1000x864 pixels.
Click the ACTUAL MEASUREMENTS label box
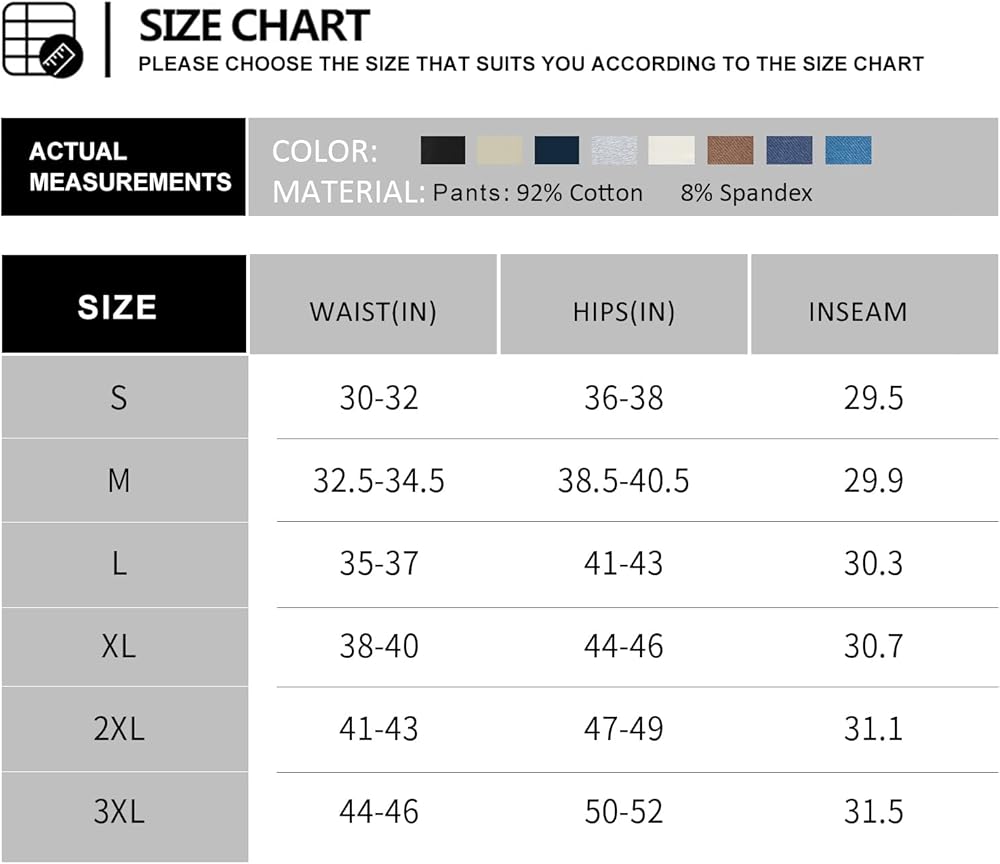pyautogui.click(x=123, y=167)
